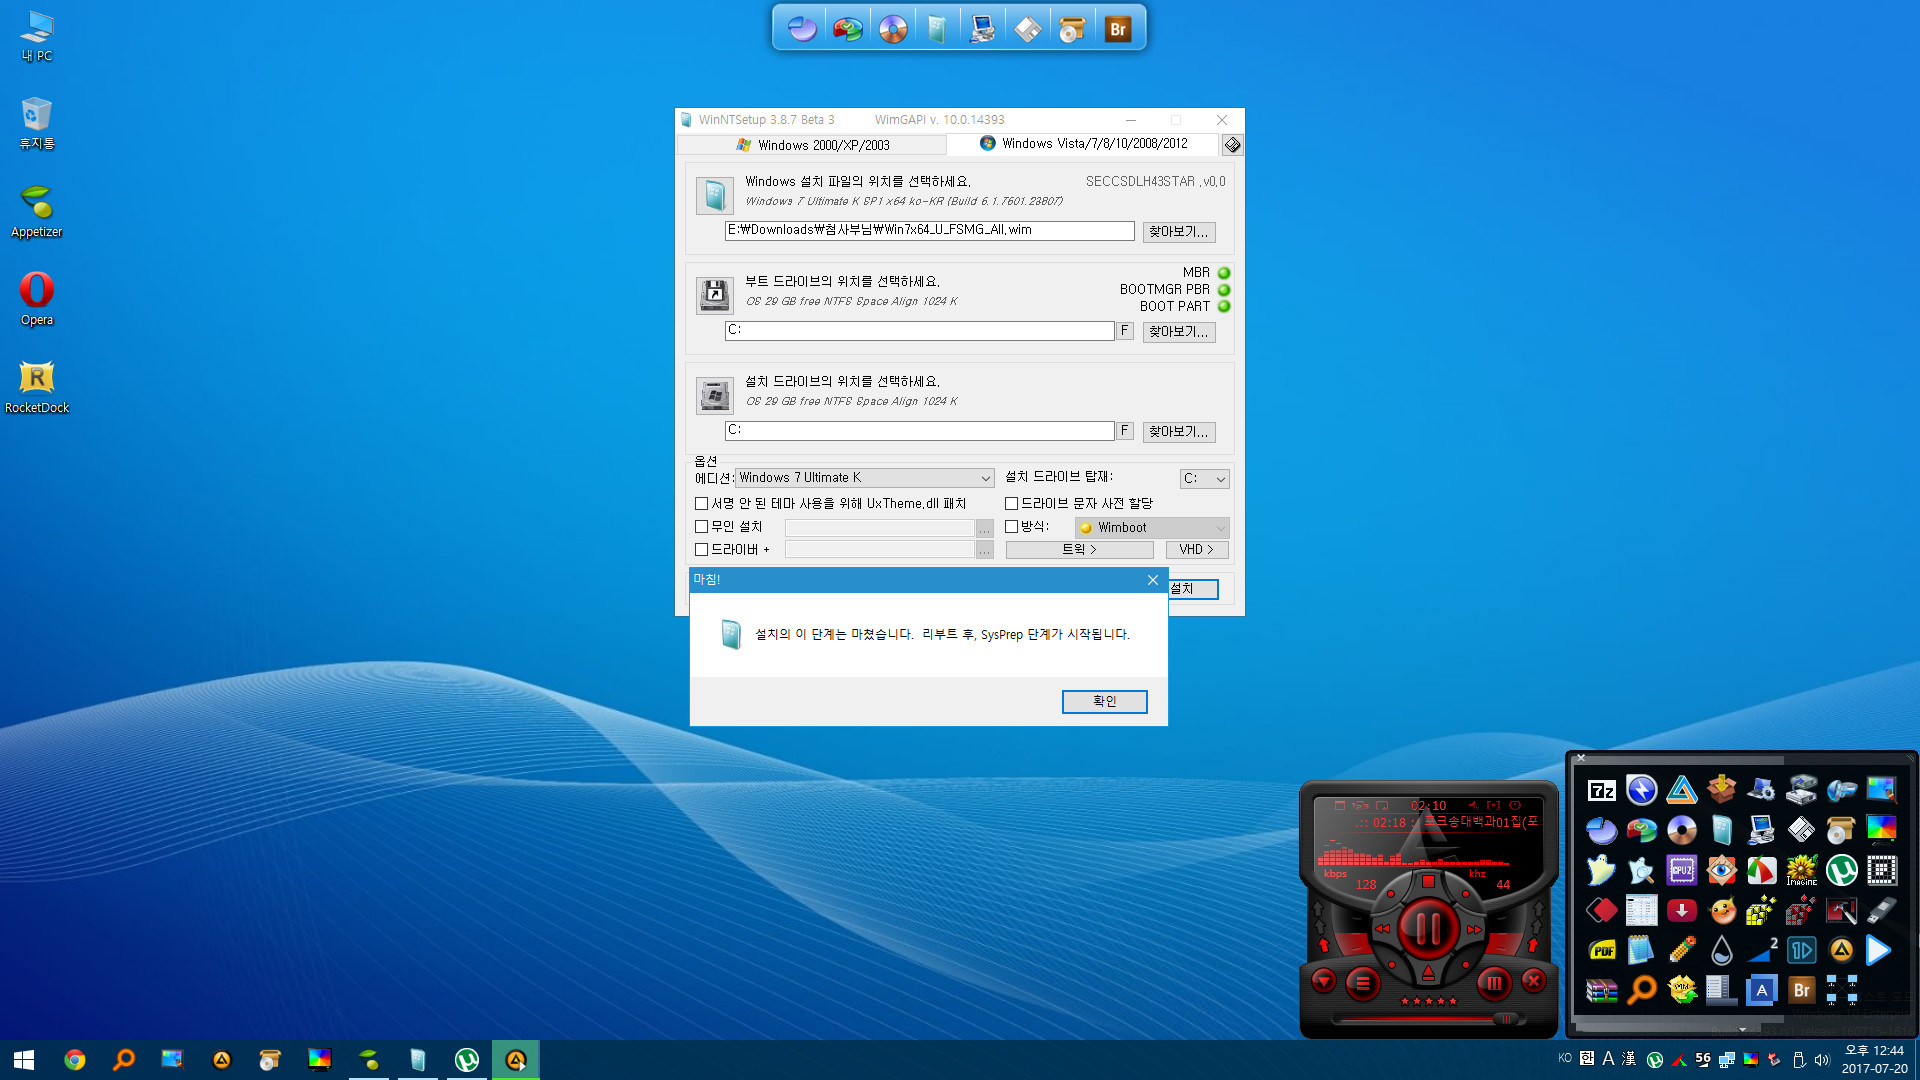Launch AIMP orange triangle icon in launcher panel
Image resolution: width=1920 pixels, height=1080 pixels.
coord(1841,950)
